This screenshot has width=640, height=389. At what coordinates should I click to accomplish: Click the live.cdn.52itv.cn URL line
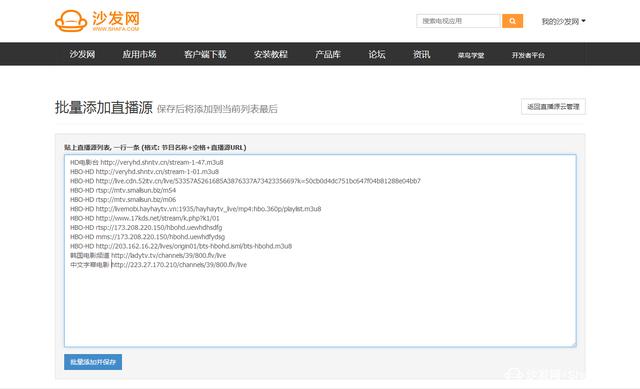click(245, 181)
